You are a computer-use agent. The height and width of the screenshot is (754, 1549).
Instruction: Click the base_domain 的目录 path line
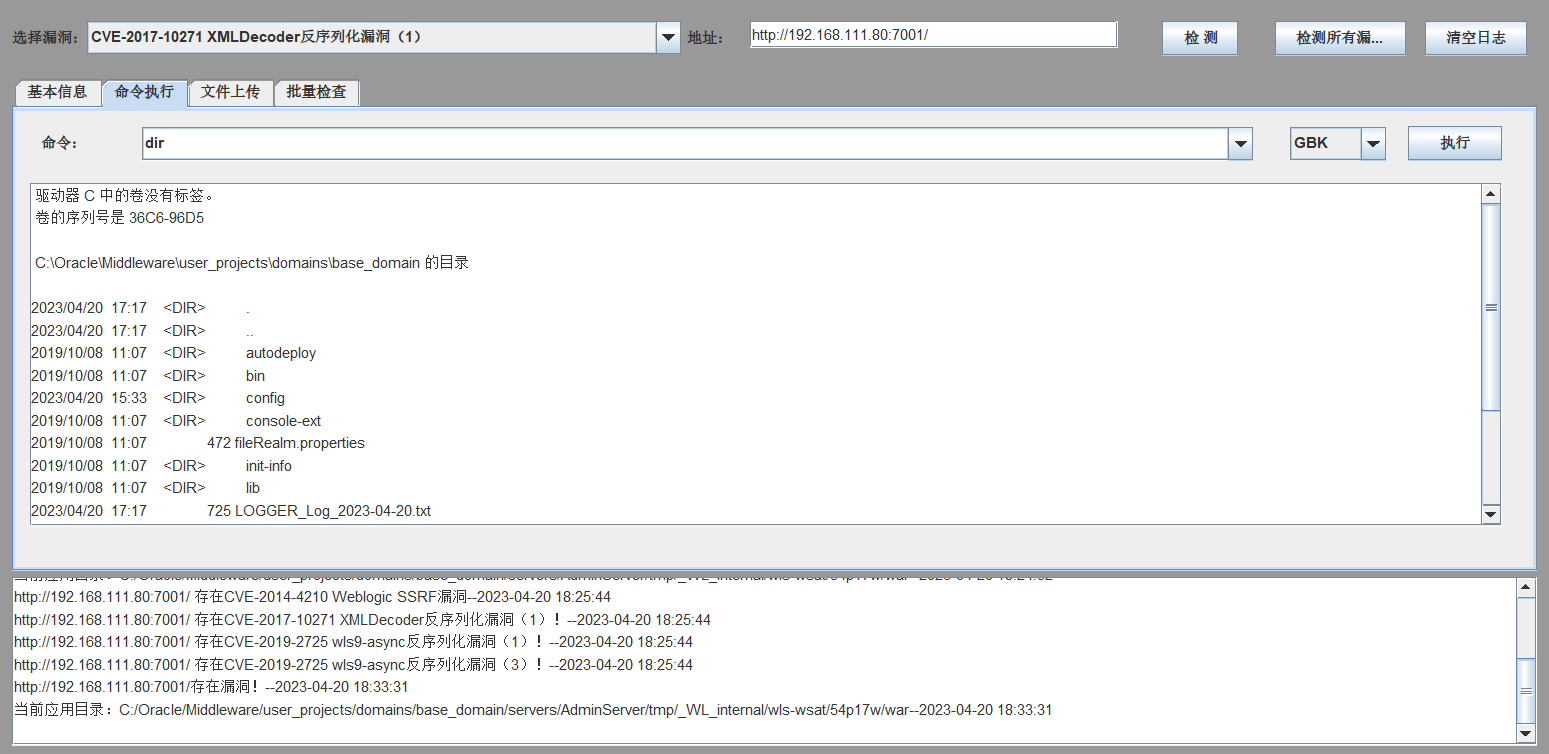click(251, 263)
